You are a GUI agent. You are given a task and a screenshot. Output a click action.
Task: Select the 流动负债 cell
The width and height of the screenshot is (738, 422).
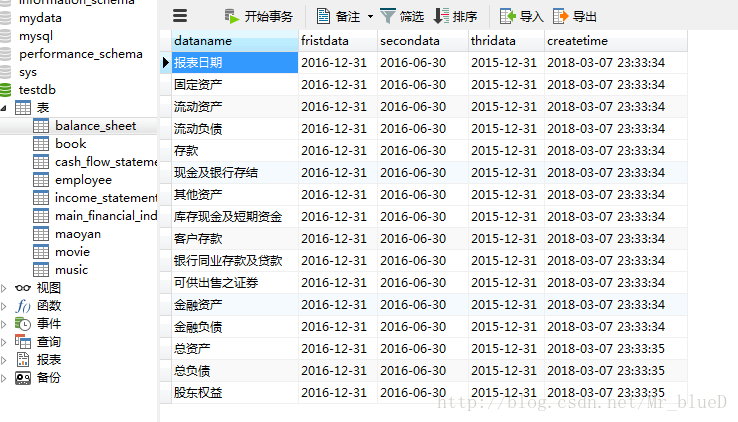235,128
